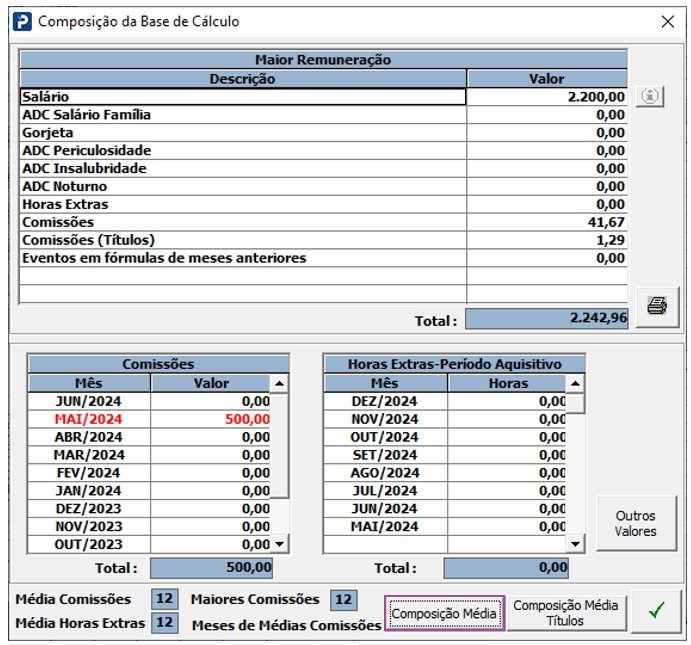This screenshot has height=645, width=691.
Task: Close the Composição da Base de Cálculo window
Action: pos(668,21)
